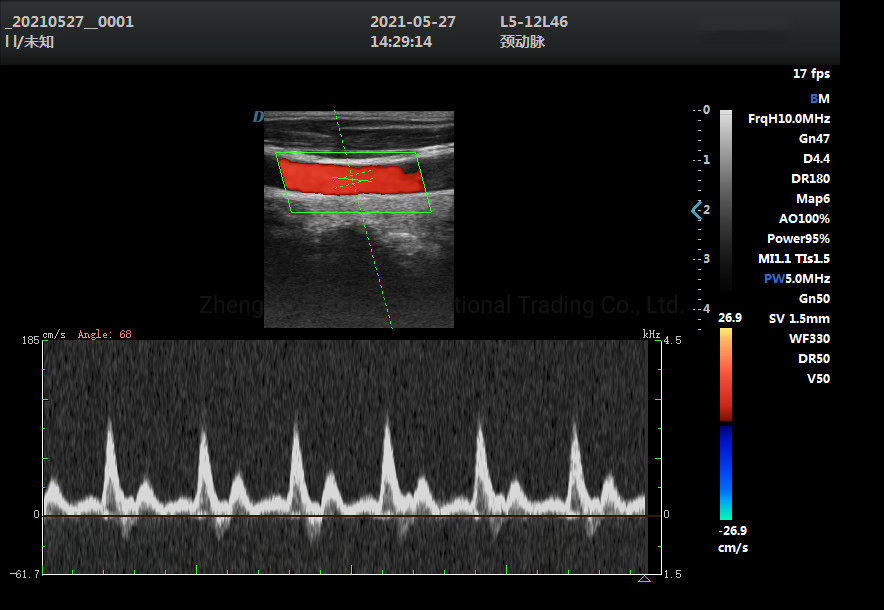884x610 pixels.
Task: Click the green color Doppler ROI box
Action: [353, 182]
